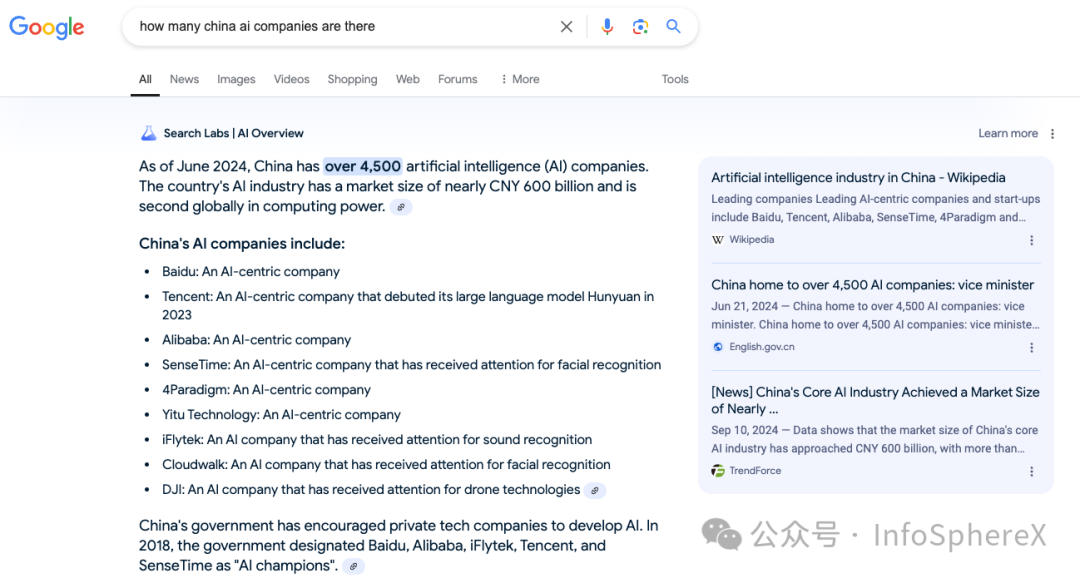This screenshot has height=578, width=1080.
Task: Click the TrendForce favicon on the third result
Action: click(x=718, y=470)
